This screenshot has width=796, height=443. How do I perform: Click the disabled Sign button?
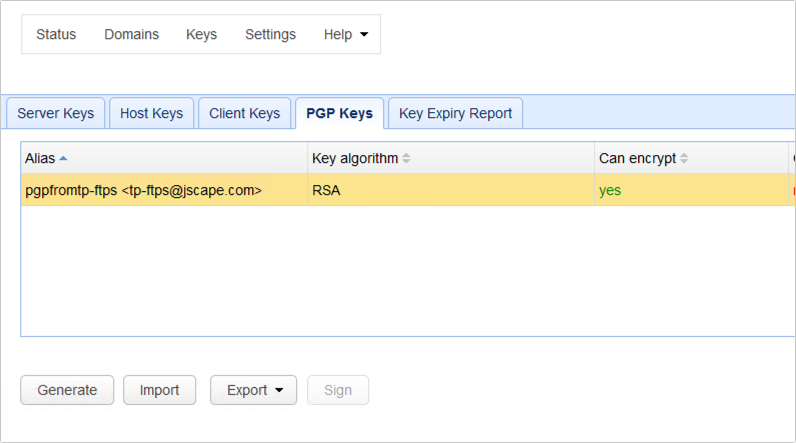coord(338,390)
